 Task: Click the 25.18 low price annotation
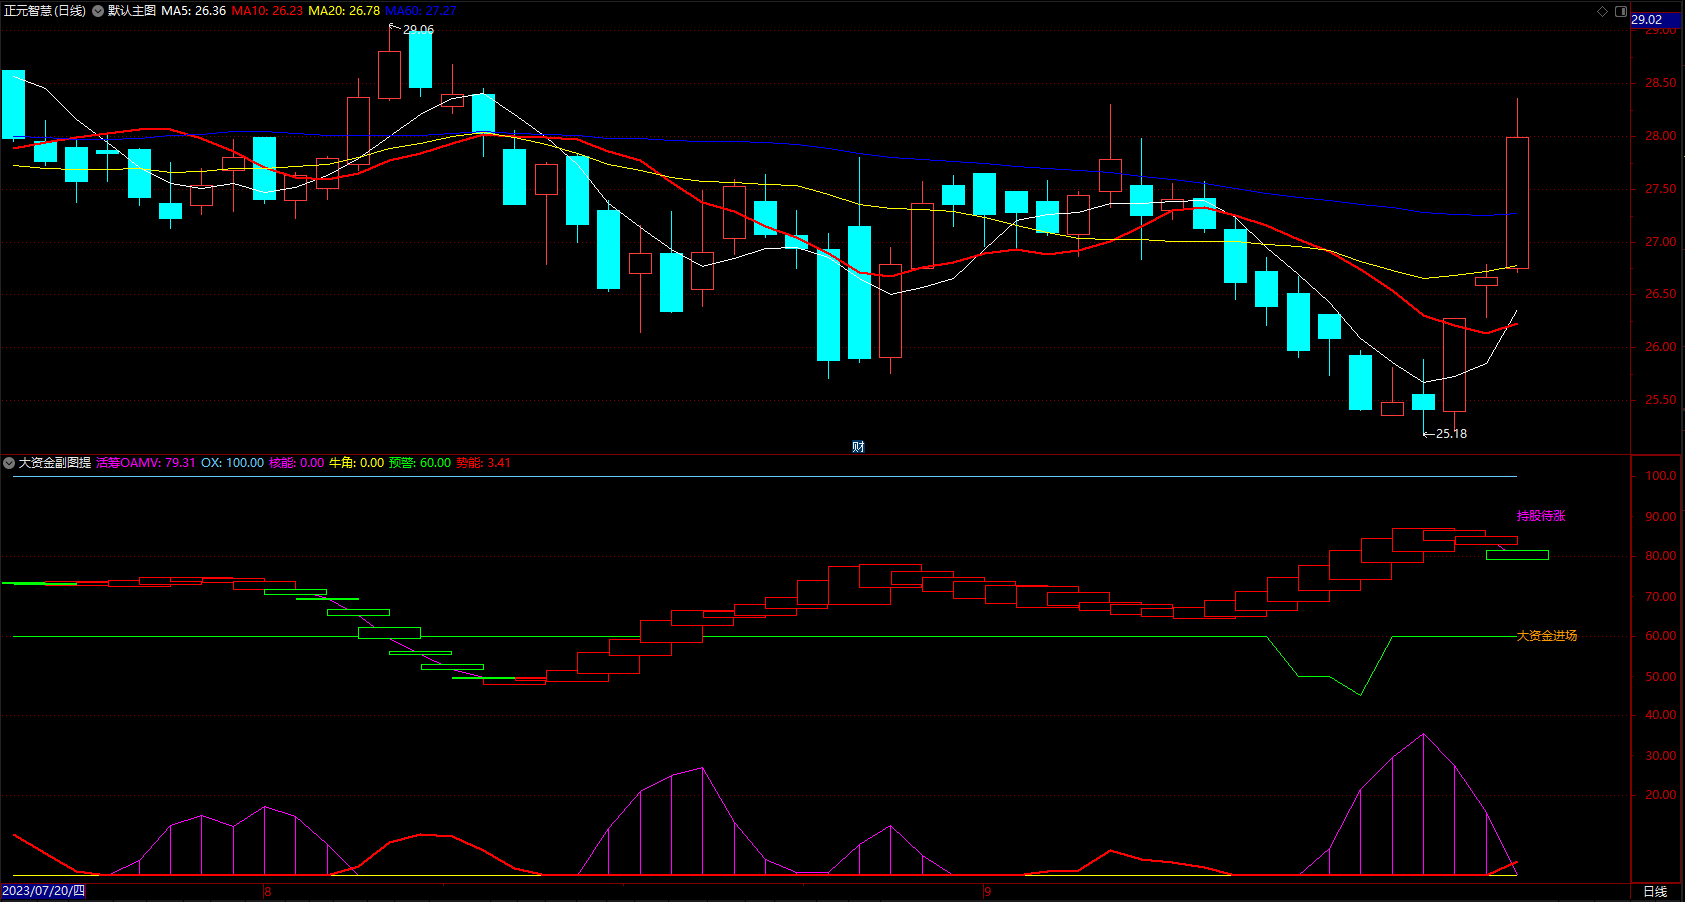(x=1451, y=434)
